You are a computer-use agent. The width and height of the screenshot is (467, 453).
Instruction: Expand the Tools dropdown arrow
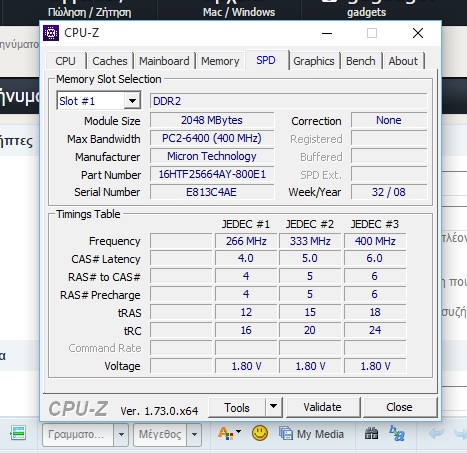[x=273, y=407]
